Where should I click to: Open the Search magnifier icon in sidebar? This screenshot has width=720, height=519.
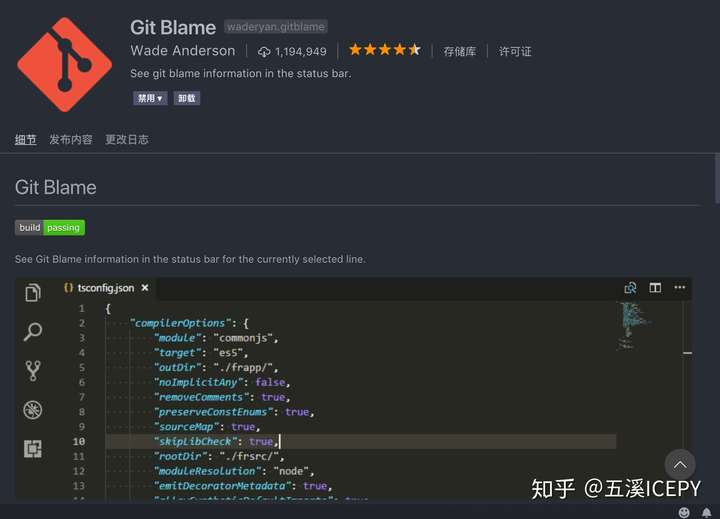click(x=33, y=331)
